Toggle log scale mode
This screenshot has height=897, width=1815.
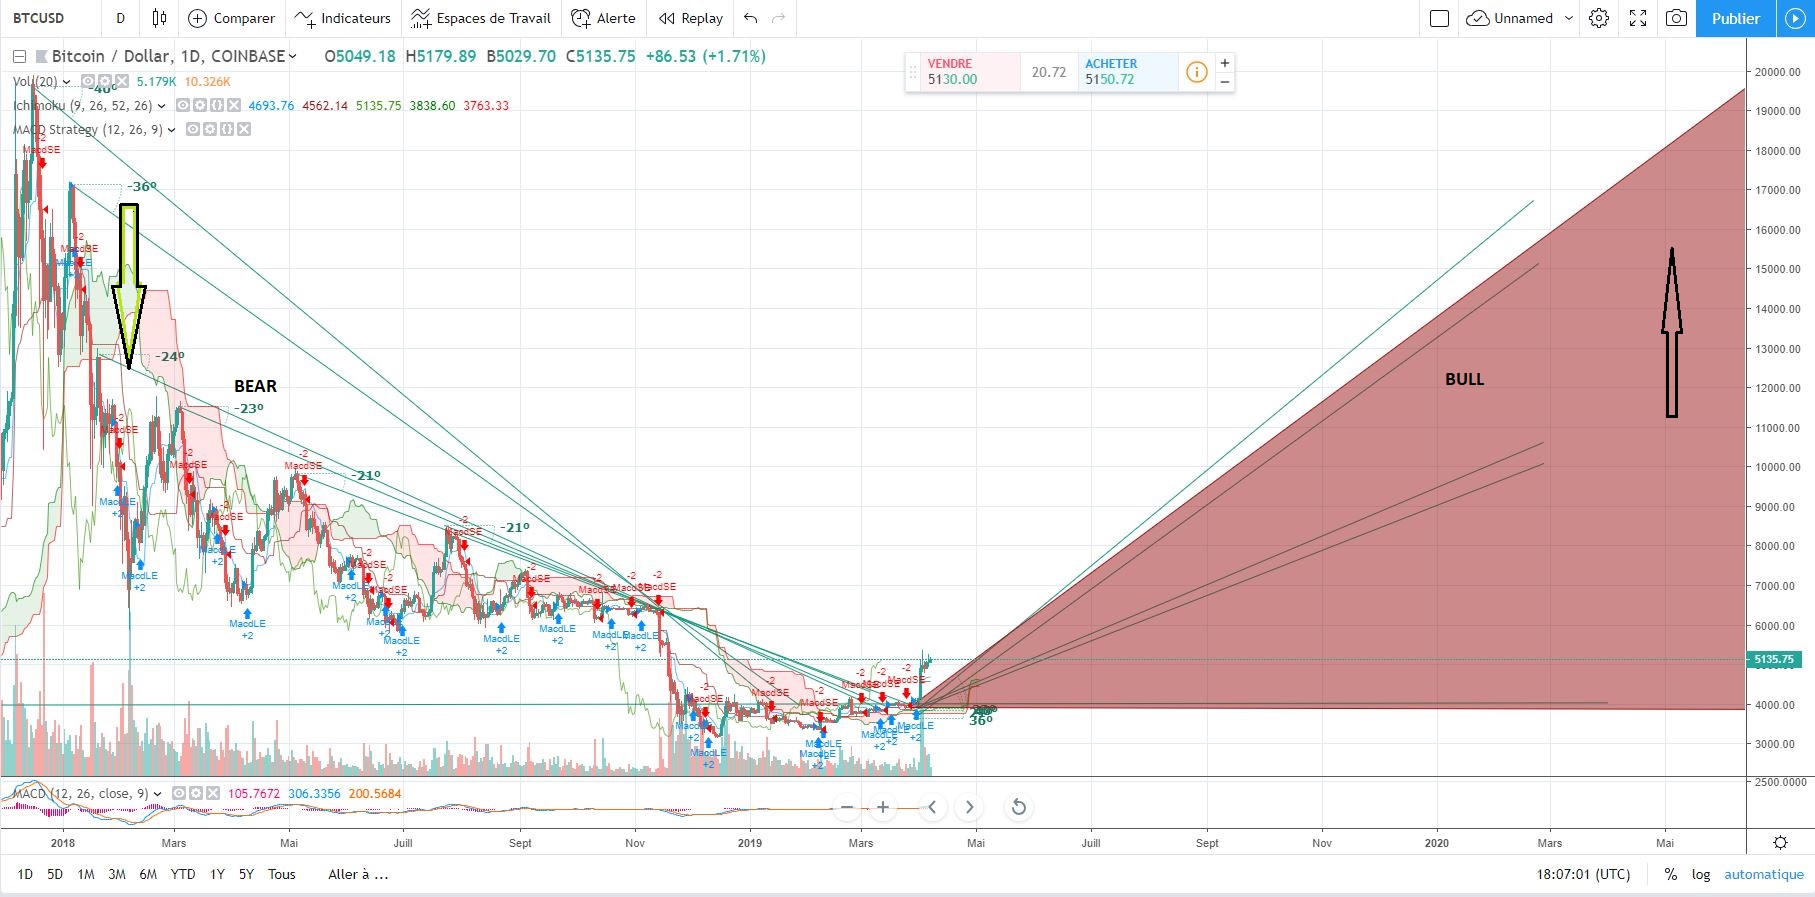[1701, 874]
